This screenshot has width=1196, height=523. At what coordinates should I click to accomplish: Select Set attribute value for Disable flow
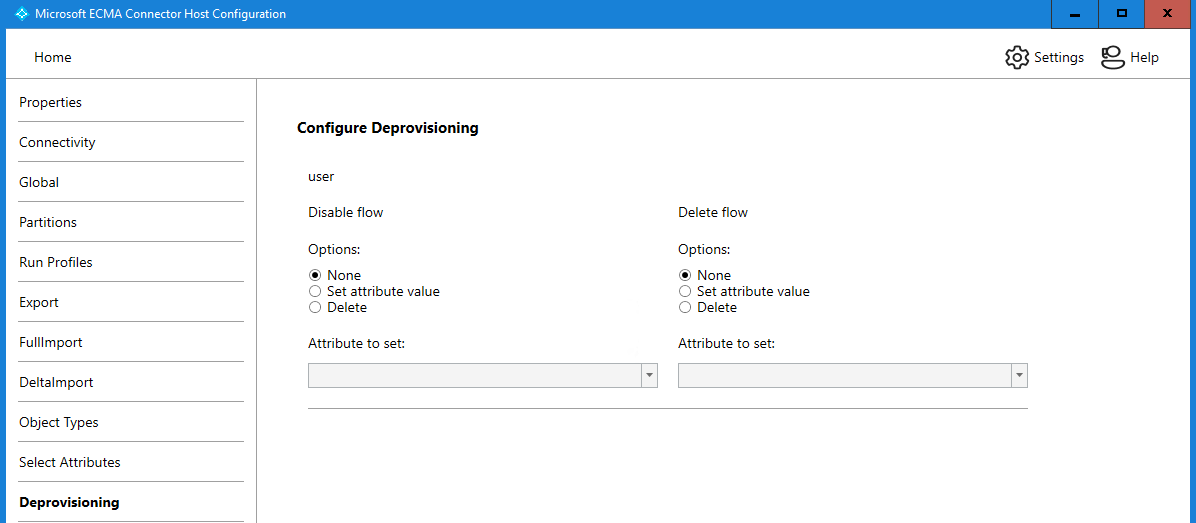point(315,291)
